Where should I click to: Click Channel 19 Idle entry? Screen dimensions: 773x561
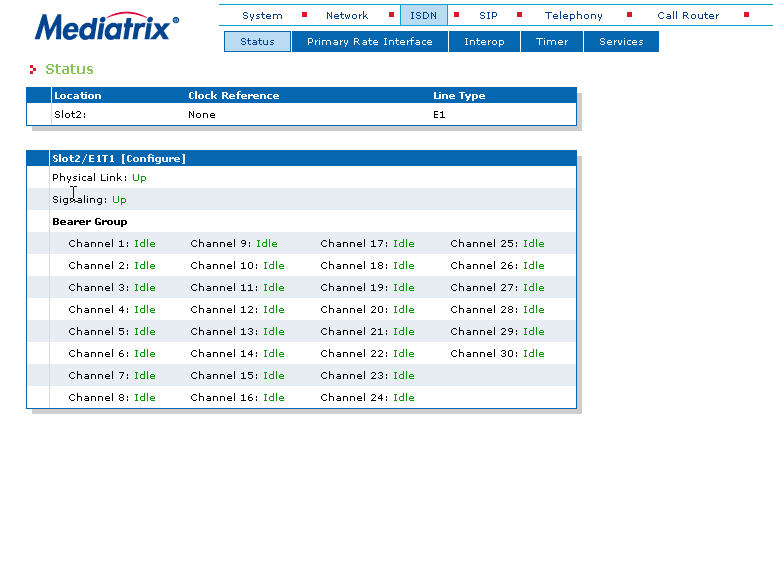coord(367,287)
